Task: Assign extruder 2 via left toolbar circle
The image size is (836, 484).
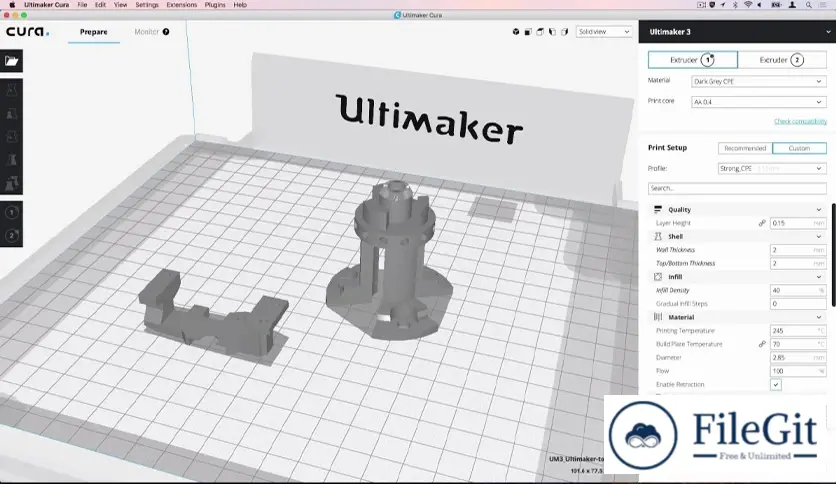Action: pyautogui.click(x=12, y=235)
